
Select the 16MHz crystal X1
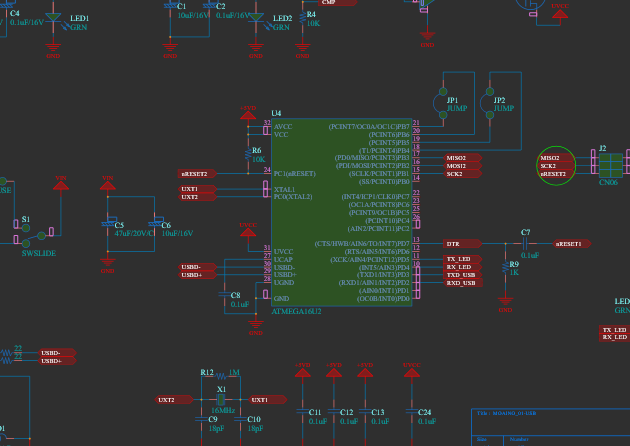(221, 399)
